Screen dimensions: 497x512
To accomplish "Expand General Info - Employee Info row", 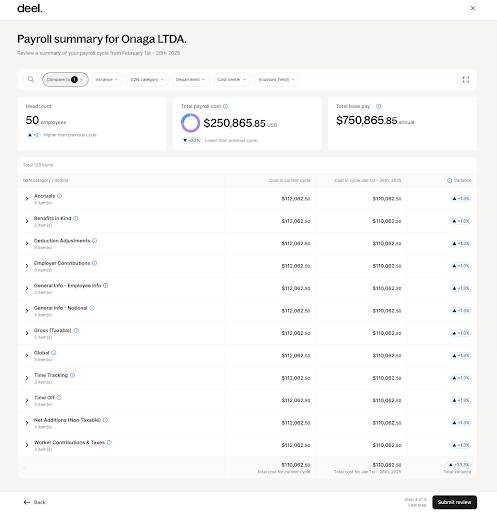I will pos(27,288).
